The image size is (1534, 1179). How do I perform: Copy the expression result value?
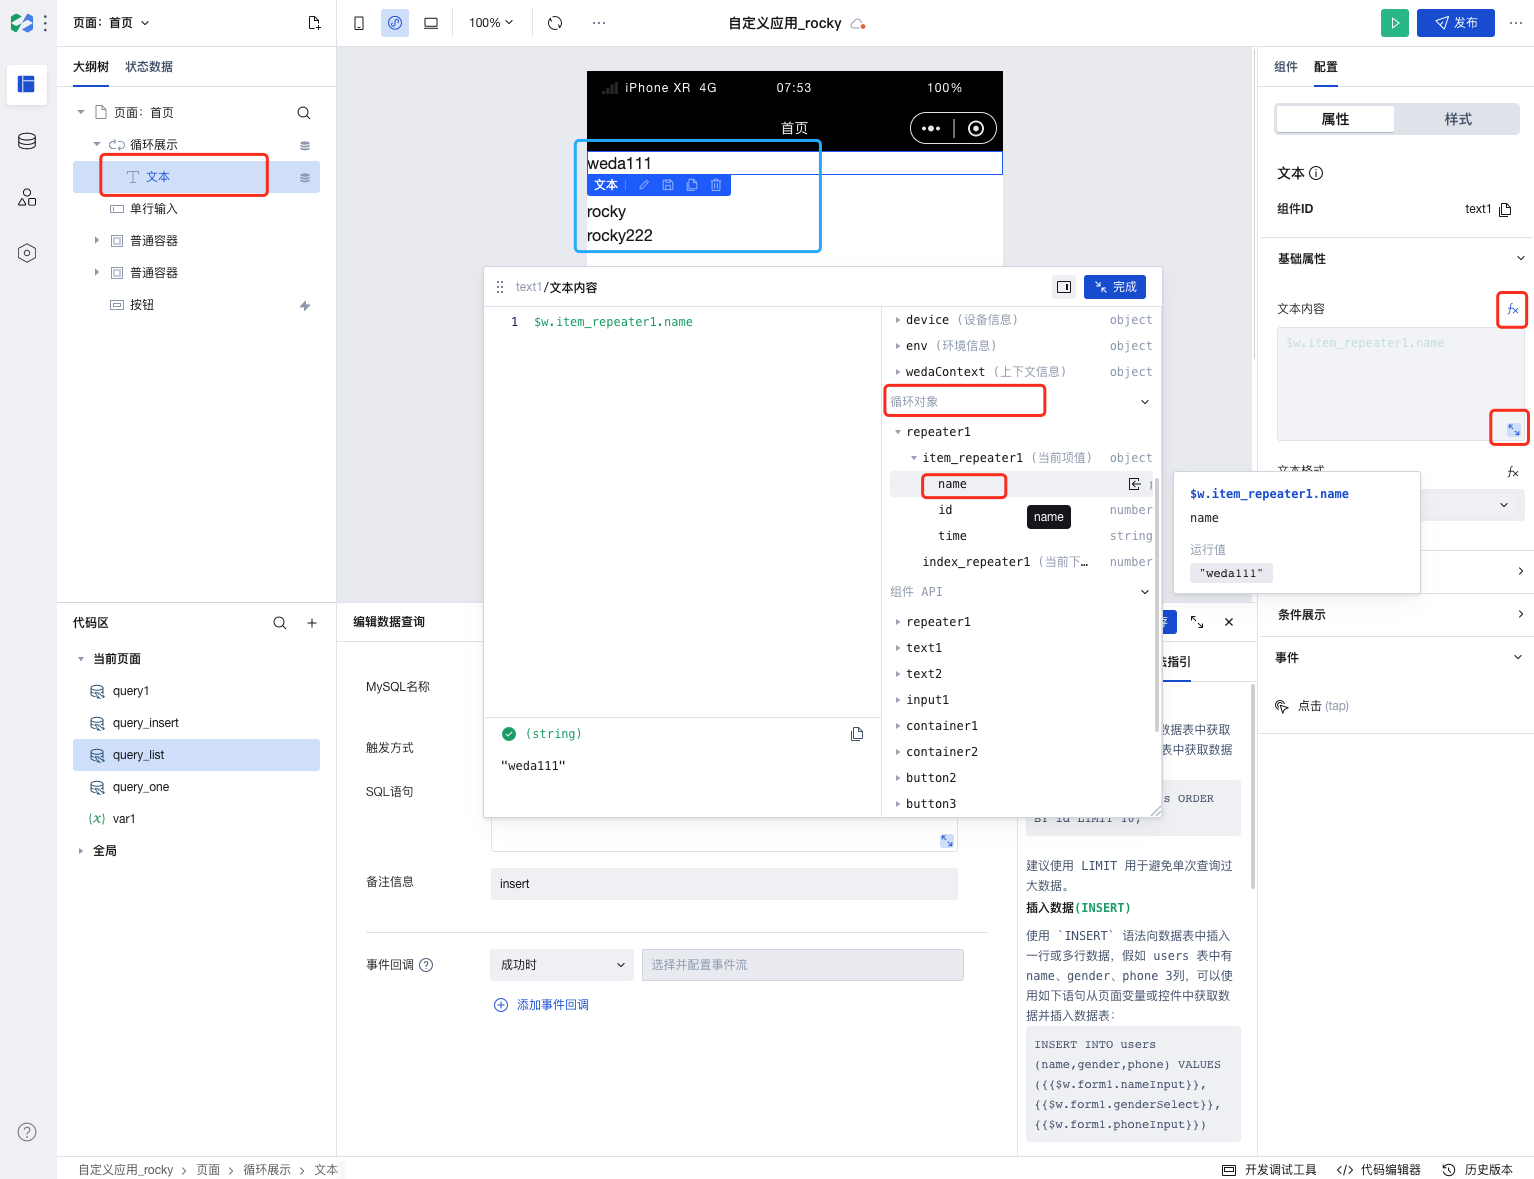(857, 734)
